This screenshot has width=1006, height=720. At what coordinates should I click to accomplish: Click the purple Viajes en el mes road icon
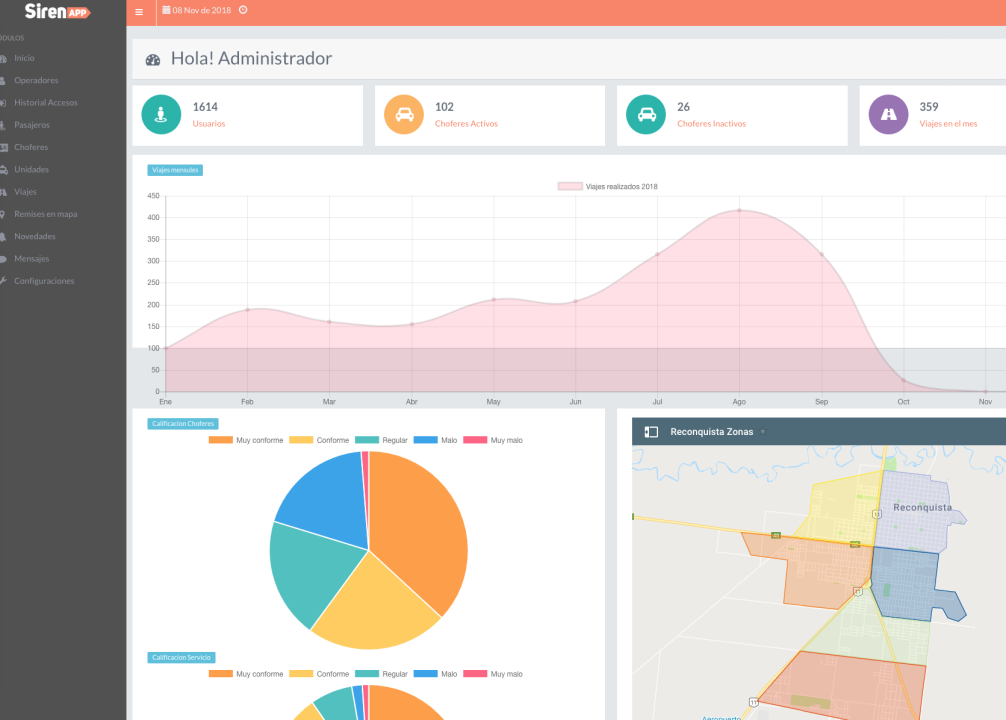pyautogui.click(x=888, y=114)
